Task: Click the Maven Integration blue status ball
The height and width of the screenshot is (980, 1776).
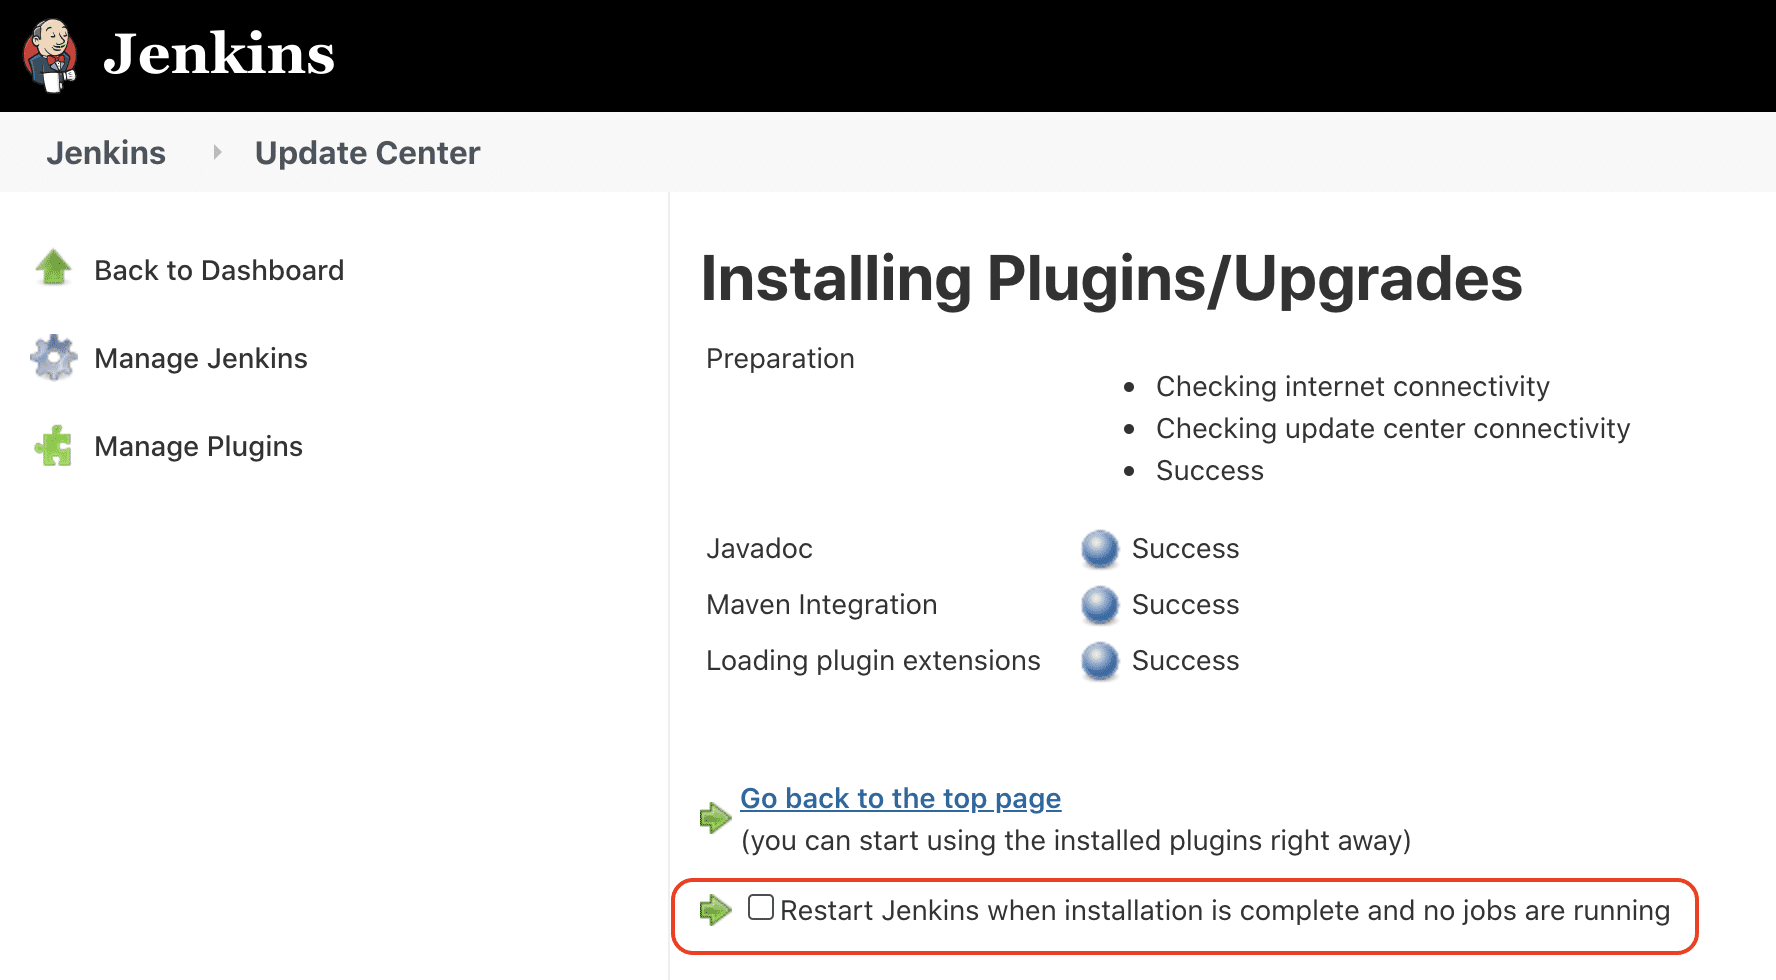Action: tap(1100, 605)
